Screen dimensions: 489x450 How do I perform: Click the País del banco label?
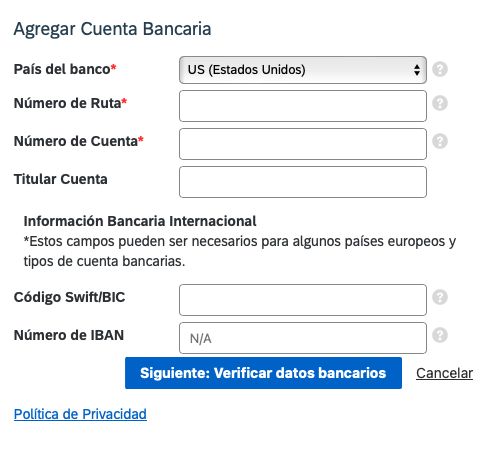tap(65, 69)
